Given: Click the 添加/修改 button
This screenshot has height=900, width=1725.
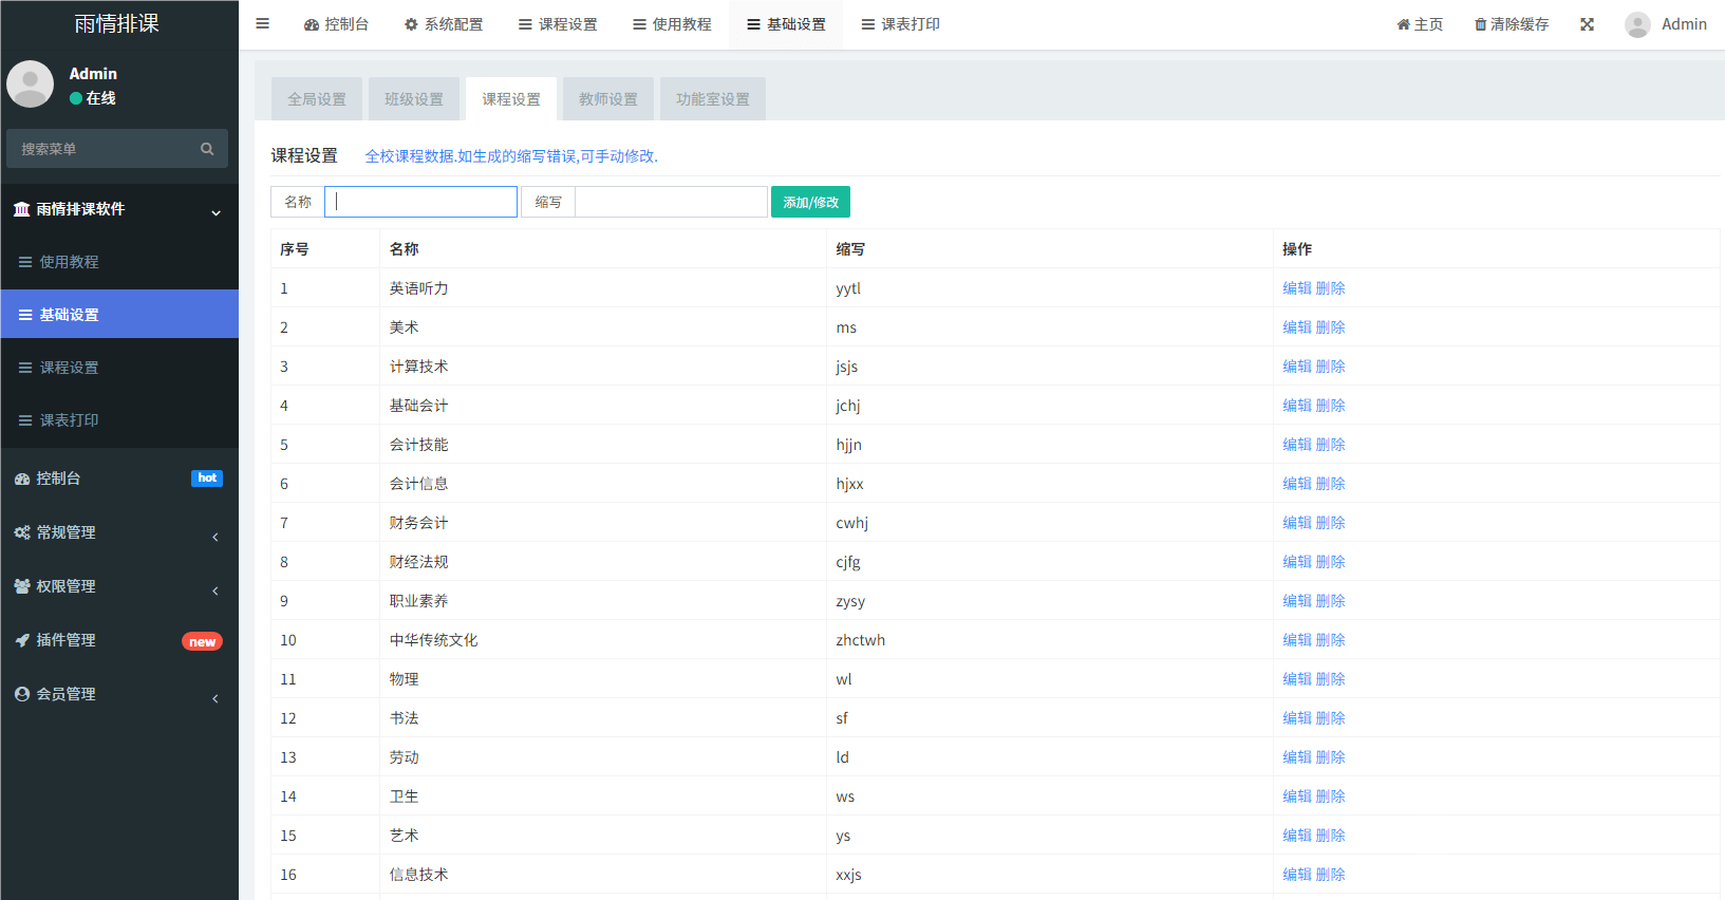Looking at the screenshot, I should 810,202.
